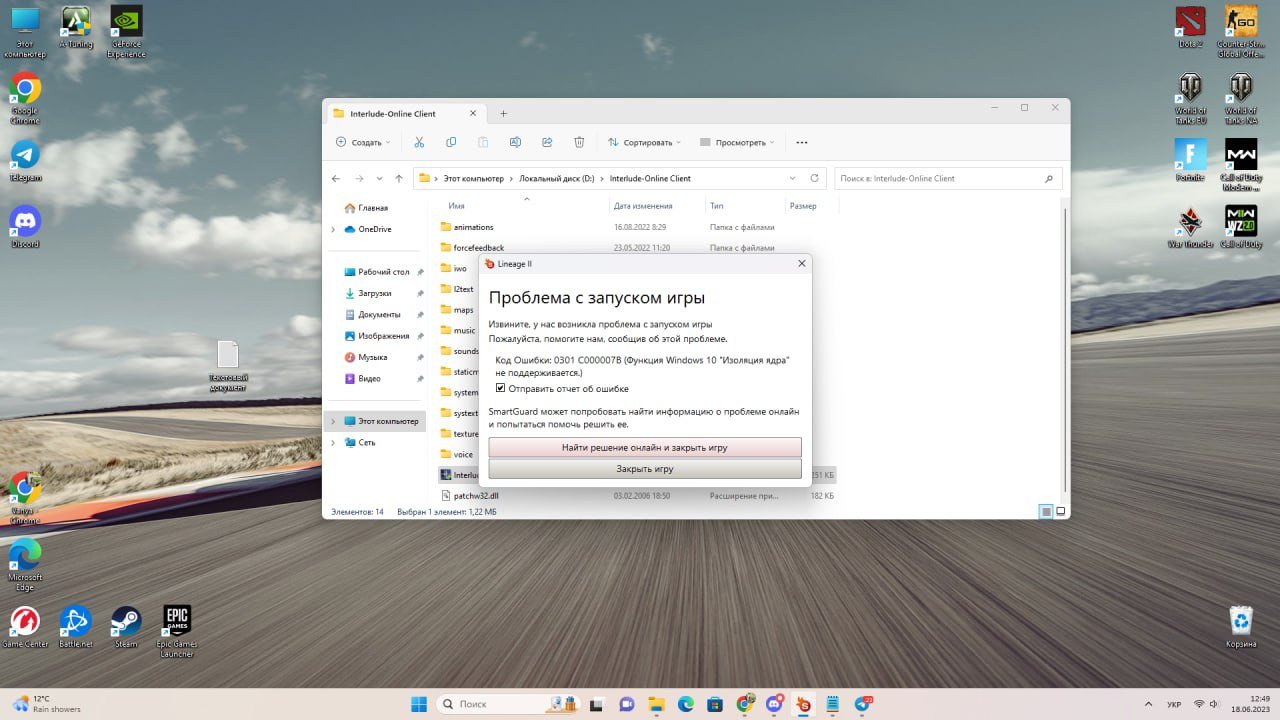This screenshot has width=1280, height=720.
Task: Select the Battle.net desktop icon
Action: click(x=76, y=627)
